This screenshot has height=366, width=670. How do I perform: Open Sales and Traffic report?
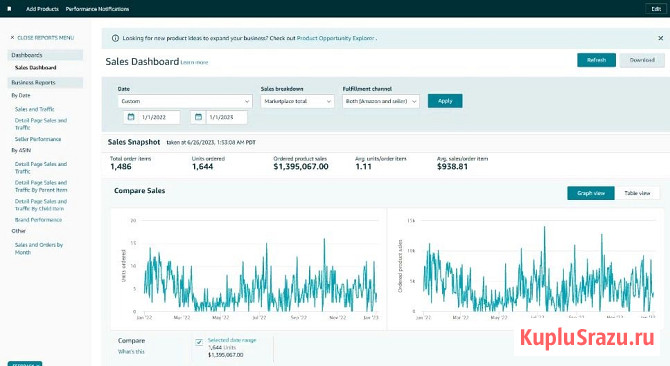point(35,109)
